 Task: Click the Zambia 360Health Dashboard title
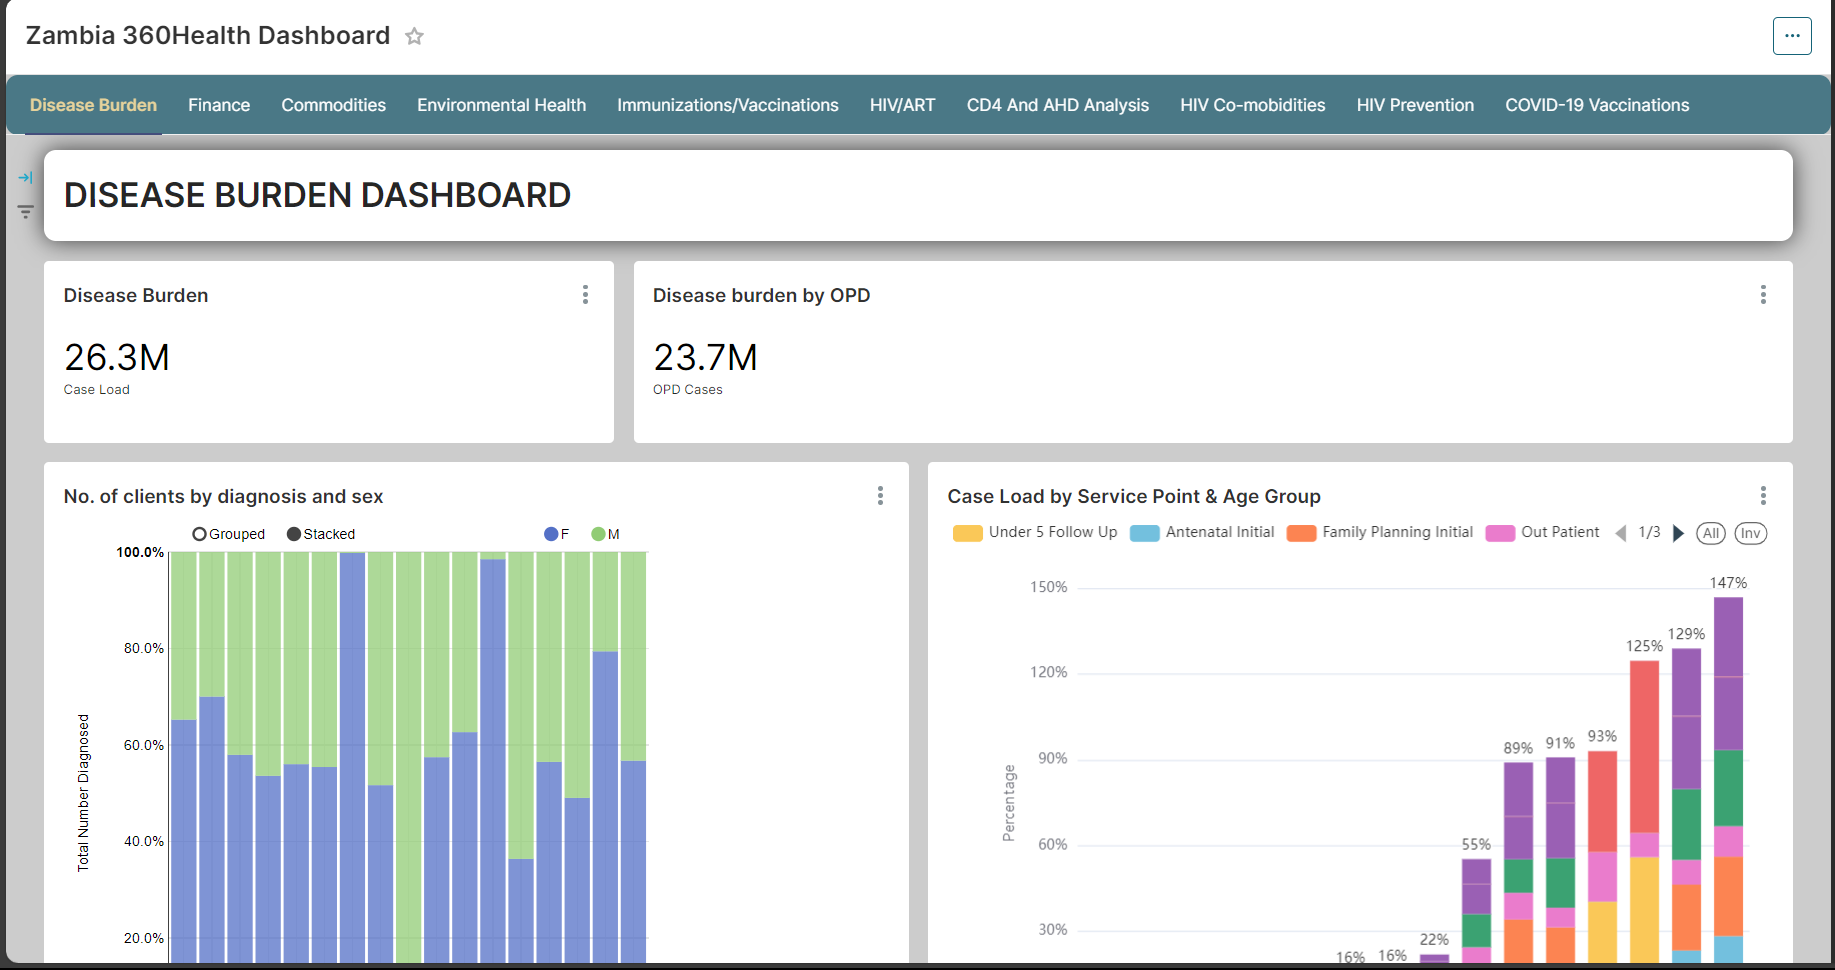click(x=208, y=36)
